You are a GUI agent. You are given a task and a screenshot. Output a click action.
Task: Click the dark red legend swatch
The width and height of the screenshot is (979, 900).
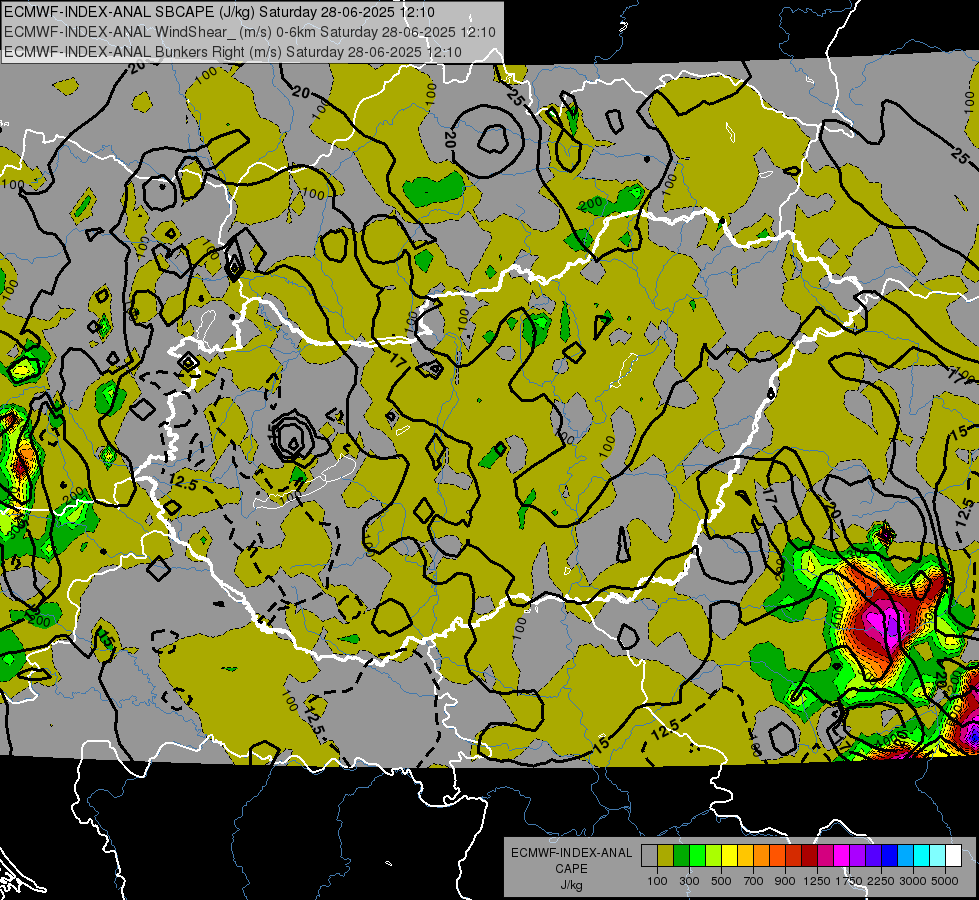coord(809,855)
